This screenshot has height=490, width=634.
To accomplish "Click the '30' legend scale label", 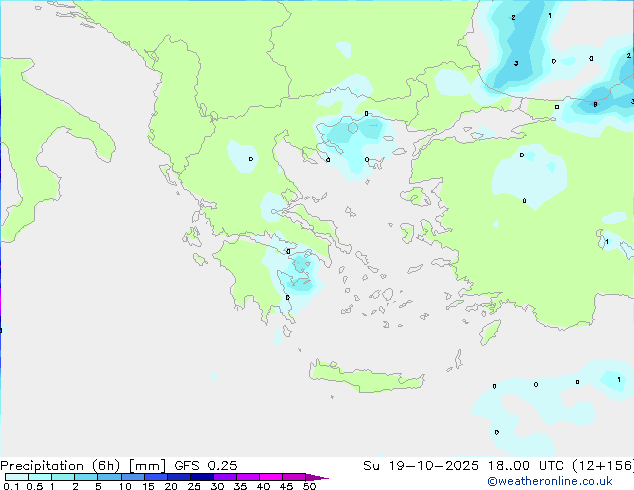I will [x=217, y=486].
